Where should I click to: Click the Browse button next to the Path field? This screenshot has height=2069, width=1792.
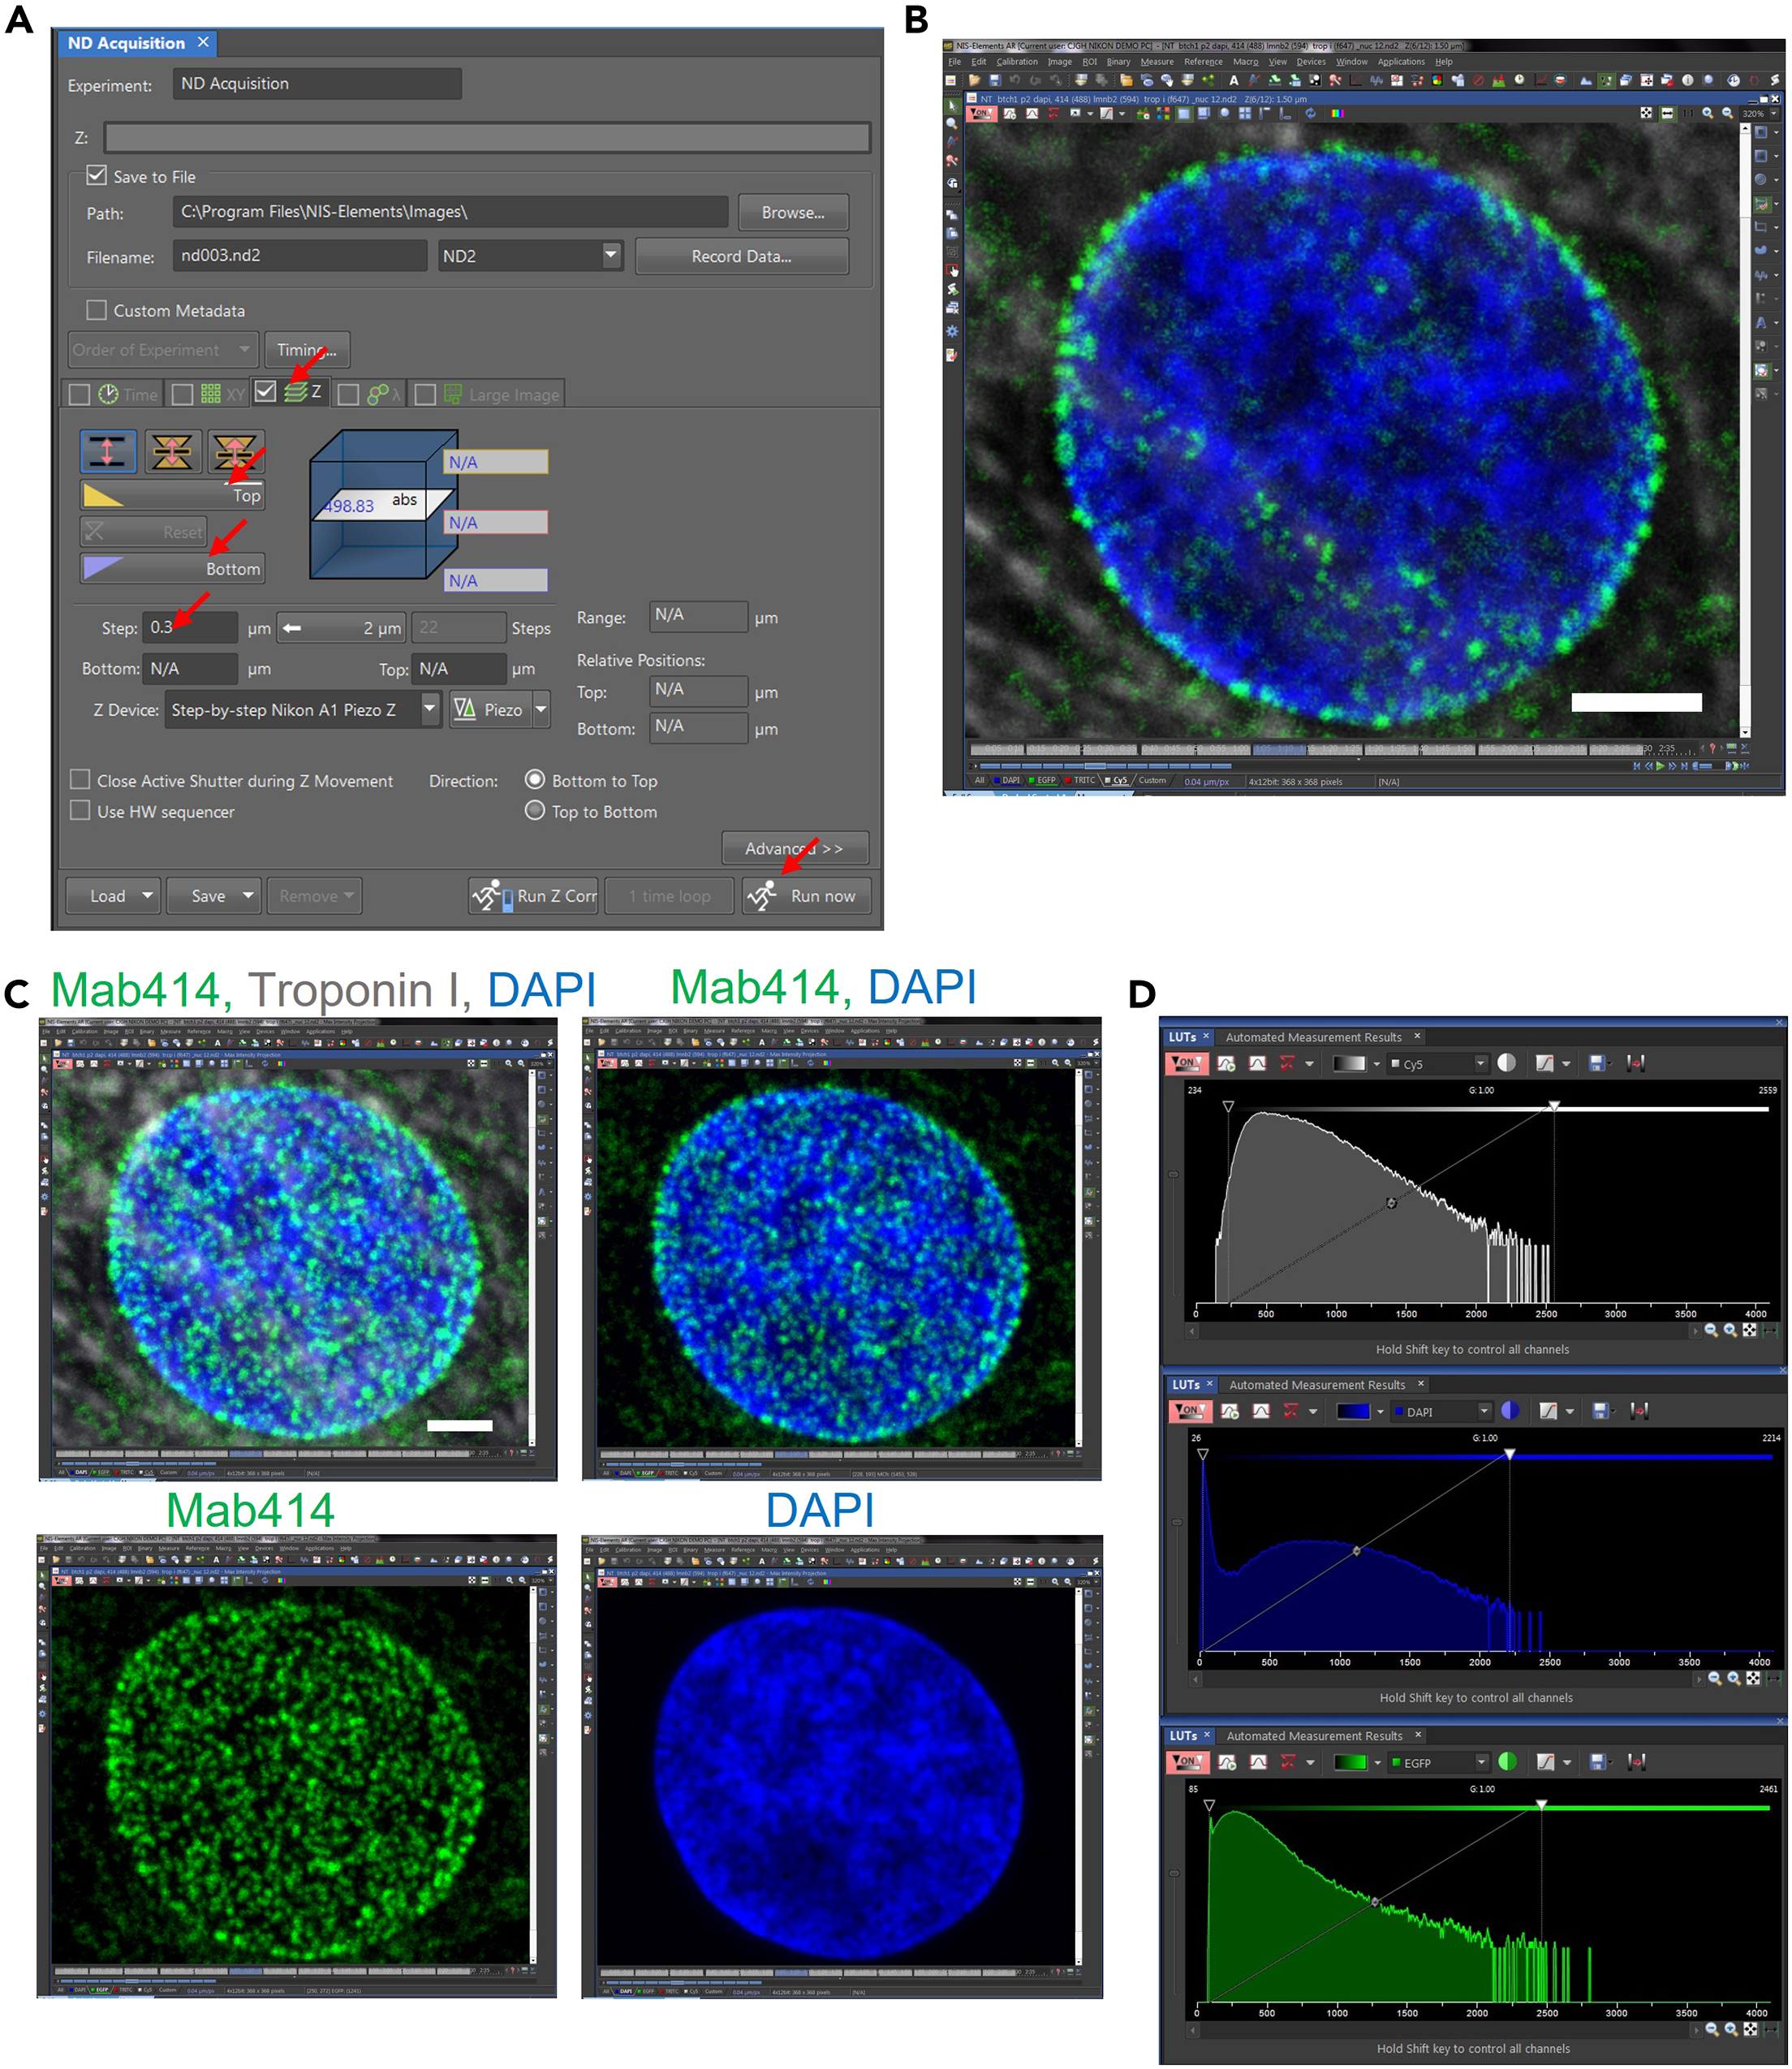pyautogui.click(x=792, y=212)
